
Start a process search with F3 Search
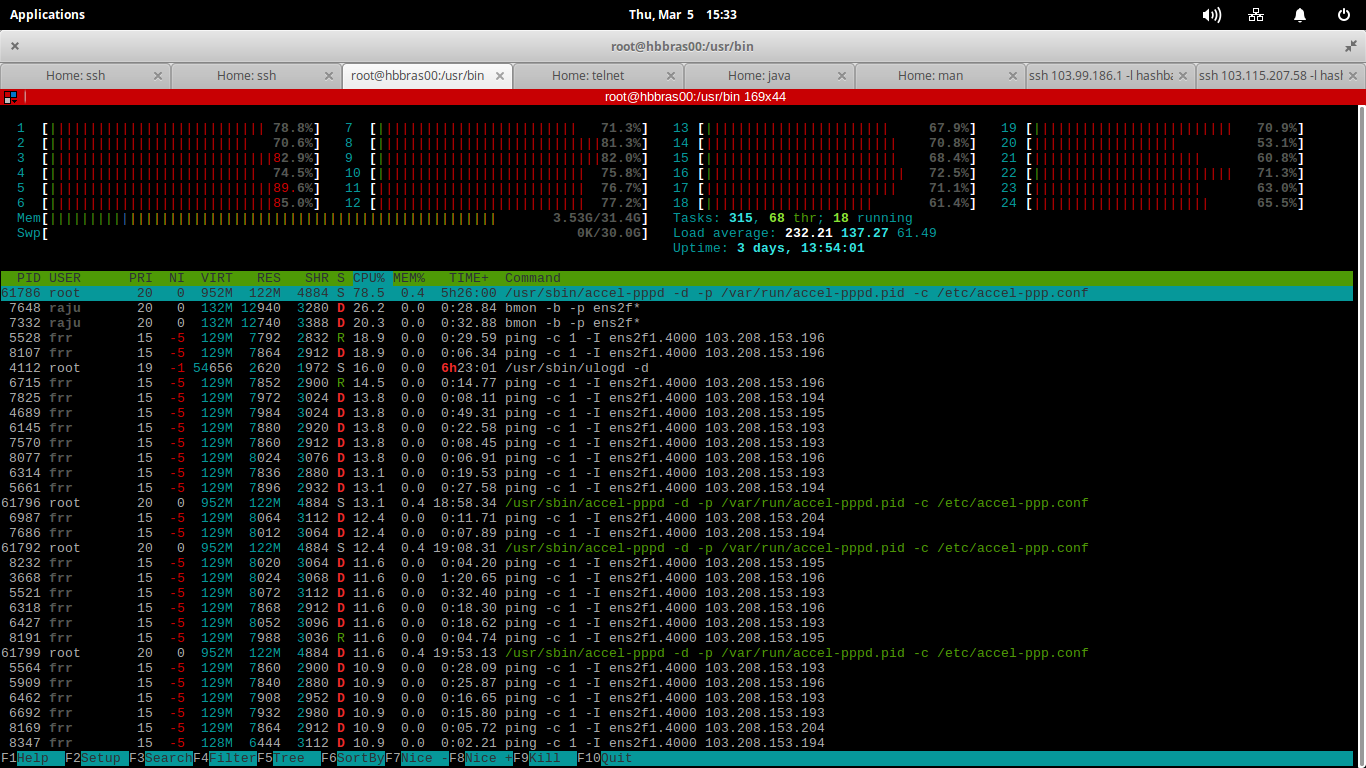pos(163,757)
